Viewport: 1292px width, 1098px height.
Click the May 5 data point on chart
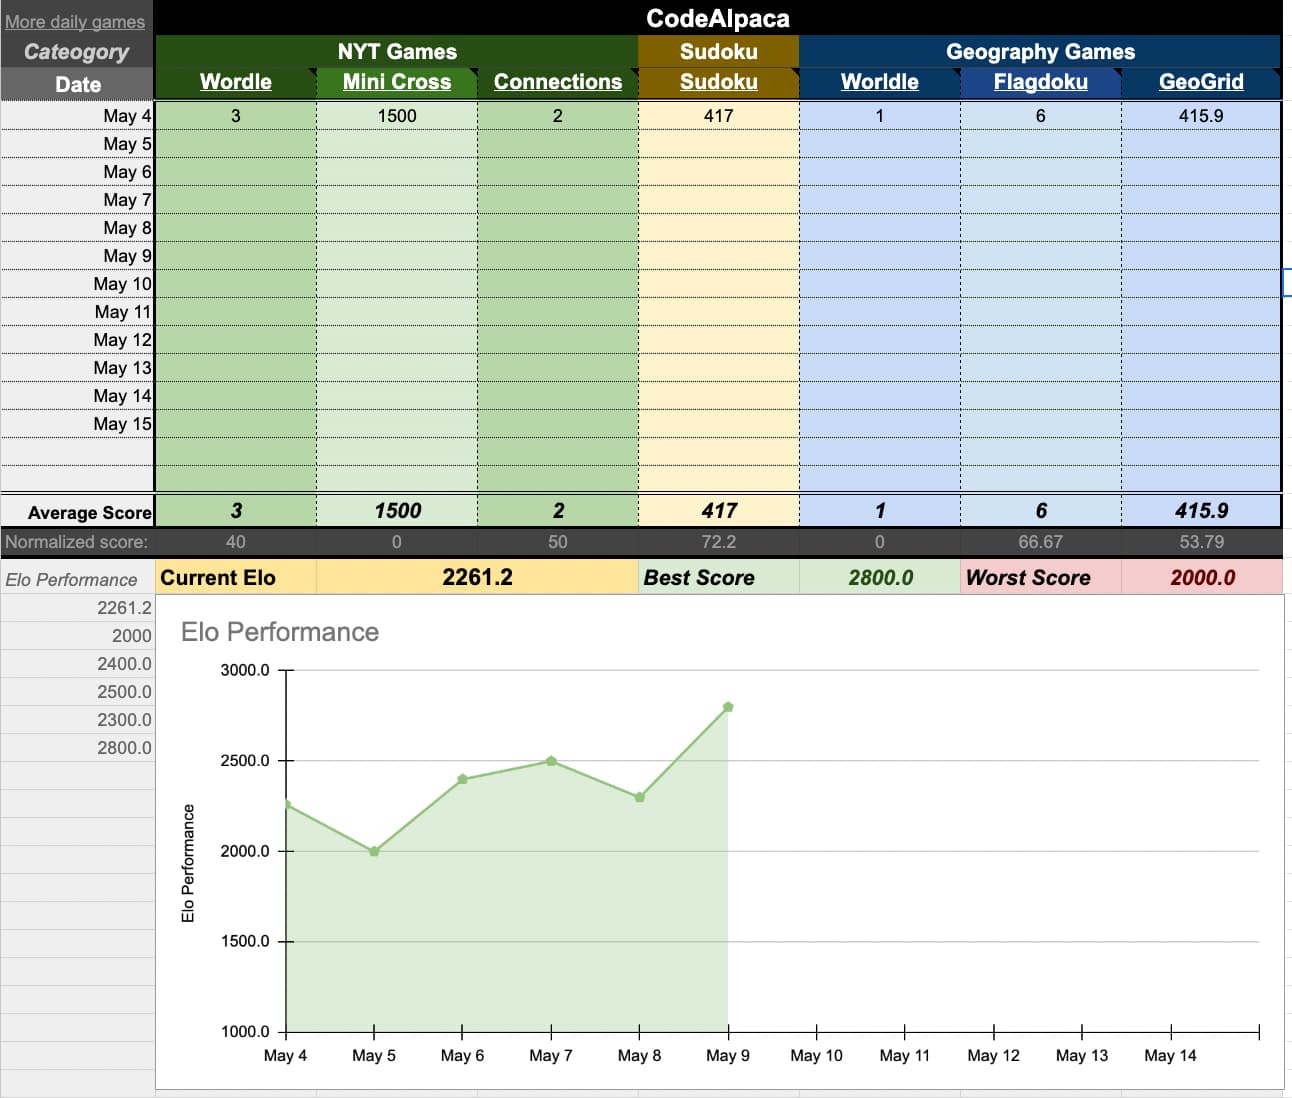[374, 852]
